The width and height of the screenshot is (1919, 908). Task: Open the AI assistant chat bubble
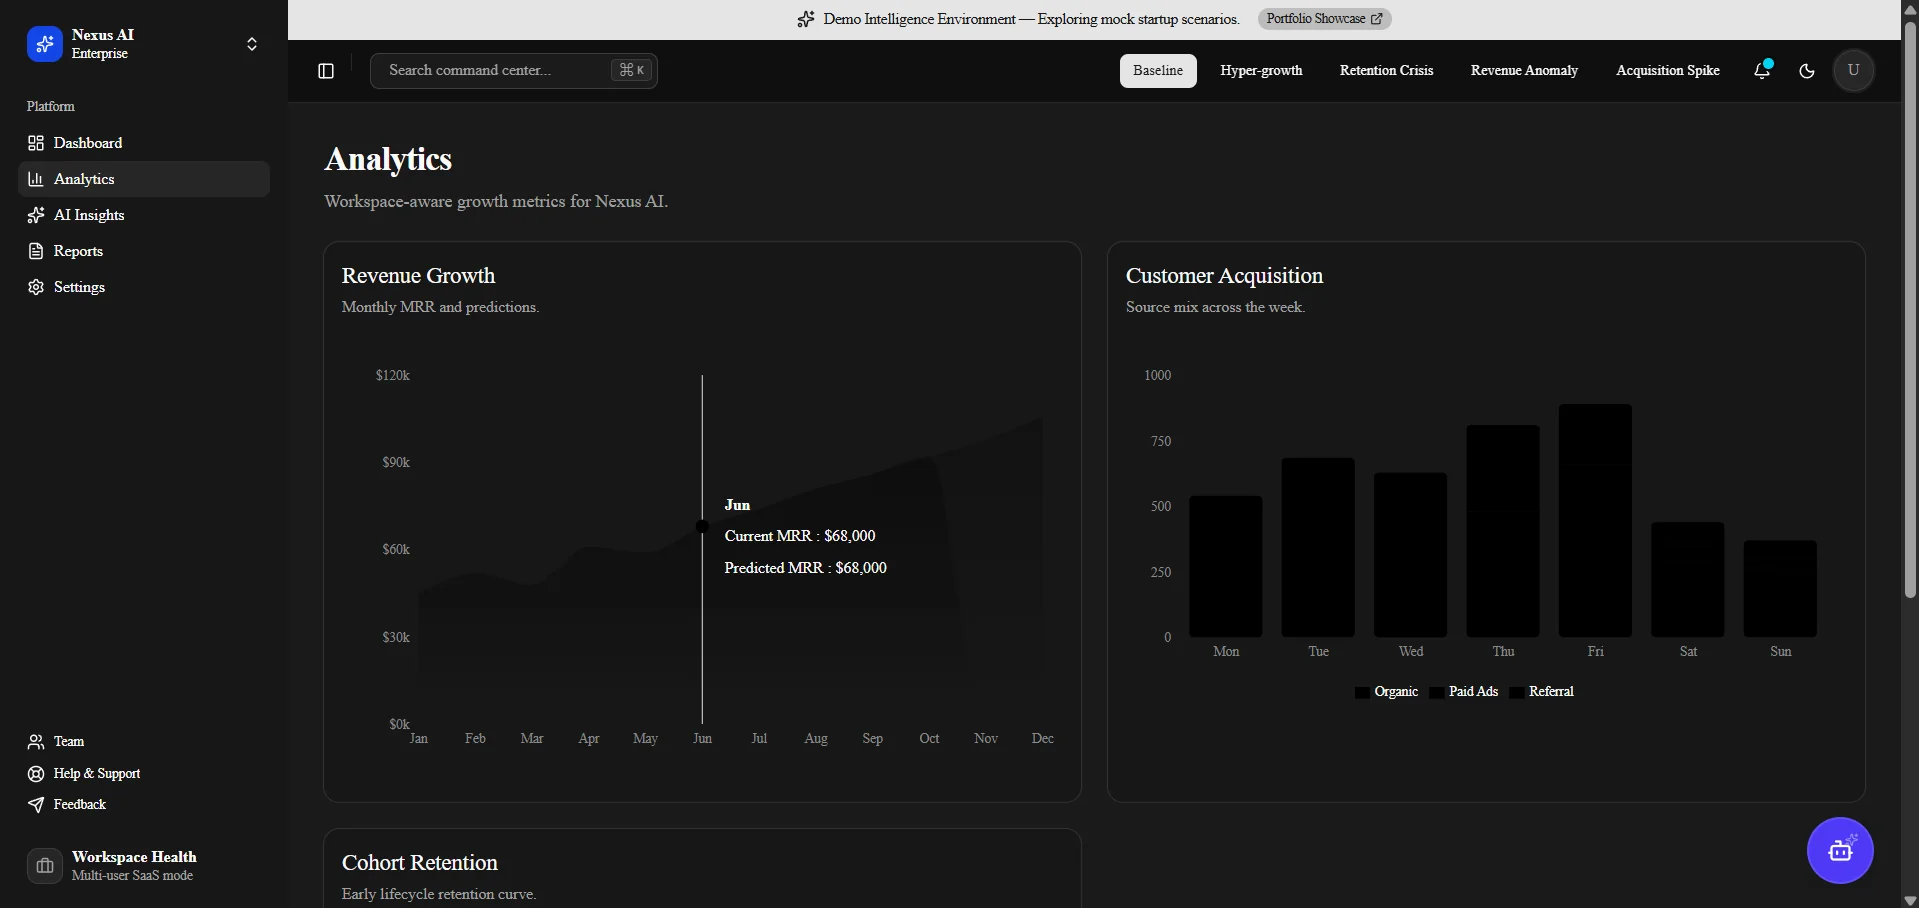[1840, 851]
